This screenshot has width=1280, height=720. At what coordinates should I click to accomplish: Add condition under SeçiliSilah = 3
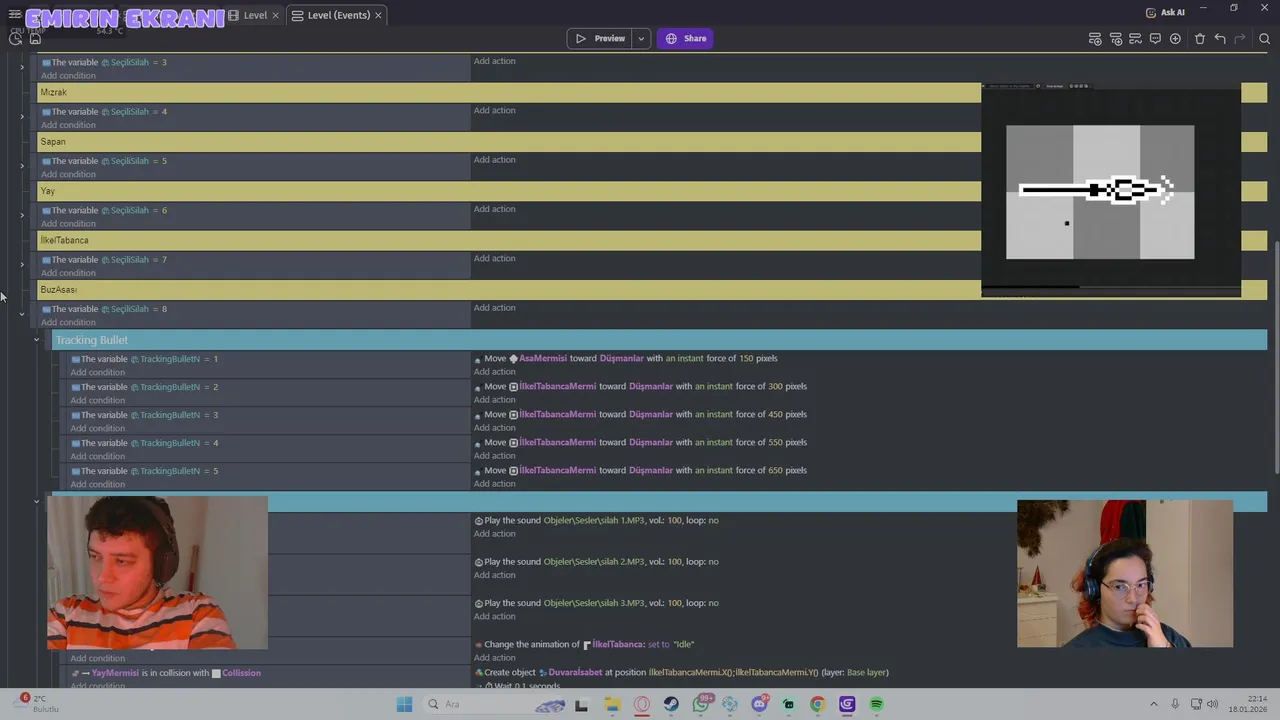pyautogui.click(x=68, y=76)
